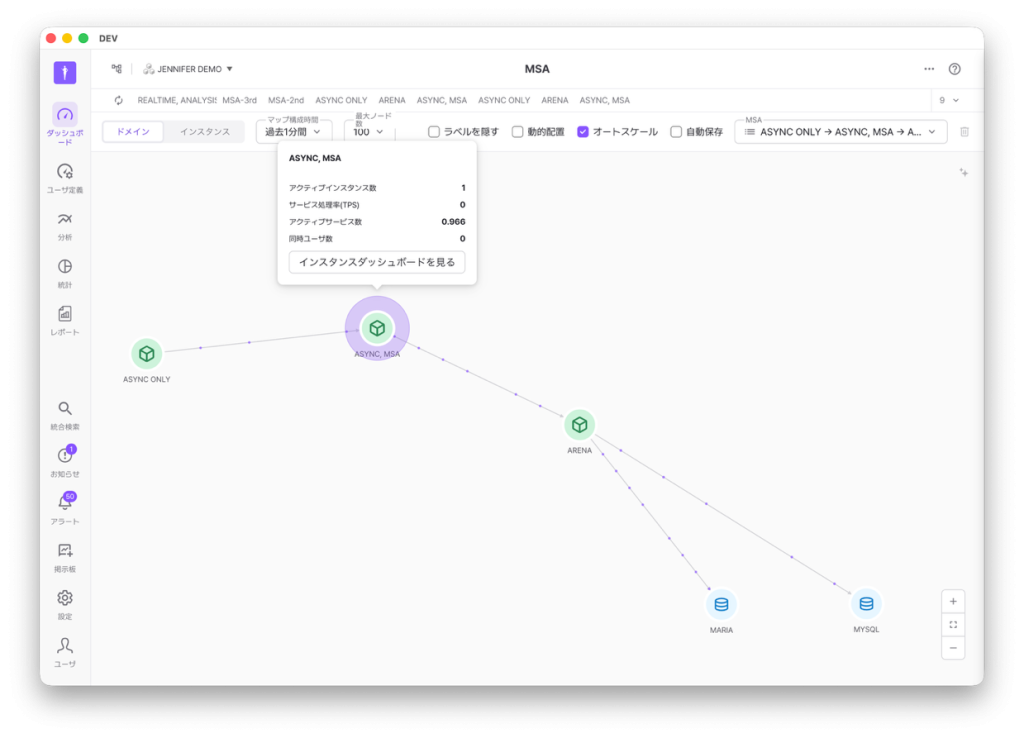This screenshot has width=1024, height=738.
Task: Open the マップ構成時間 dropdown
Action: (293, 132)
